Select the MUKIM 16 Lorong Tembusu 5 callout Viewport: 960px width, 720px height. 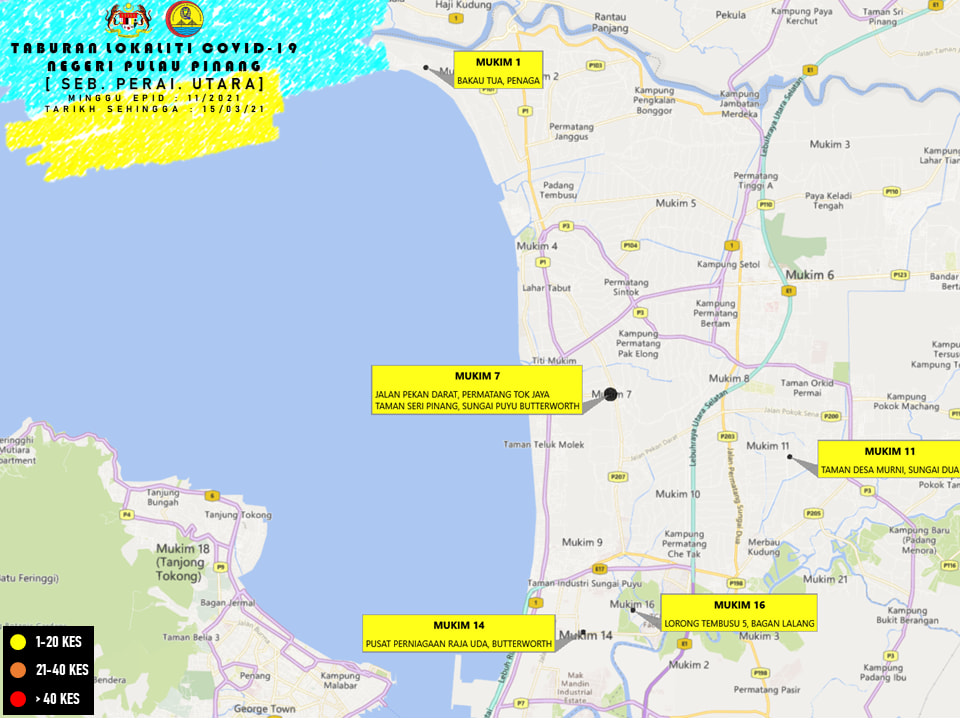pos(739,613)
